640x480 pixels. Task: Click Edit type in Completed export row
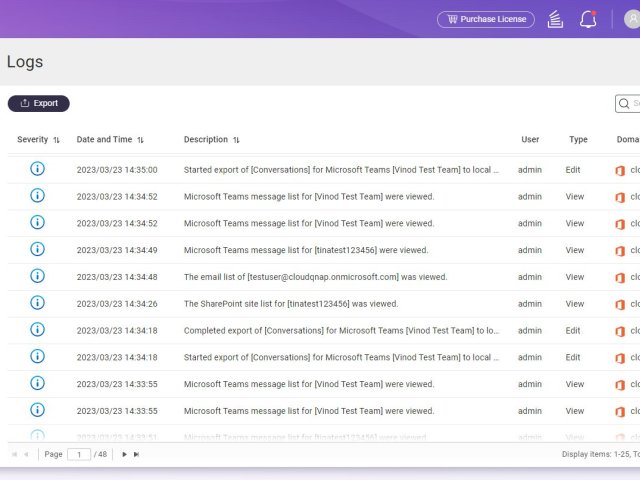coord(573,331)
